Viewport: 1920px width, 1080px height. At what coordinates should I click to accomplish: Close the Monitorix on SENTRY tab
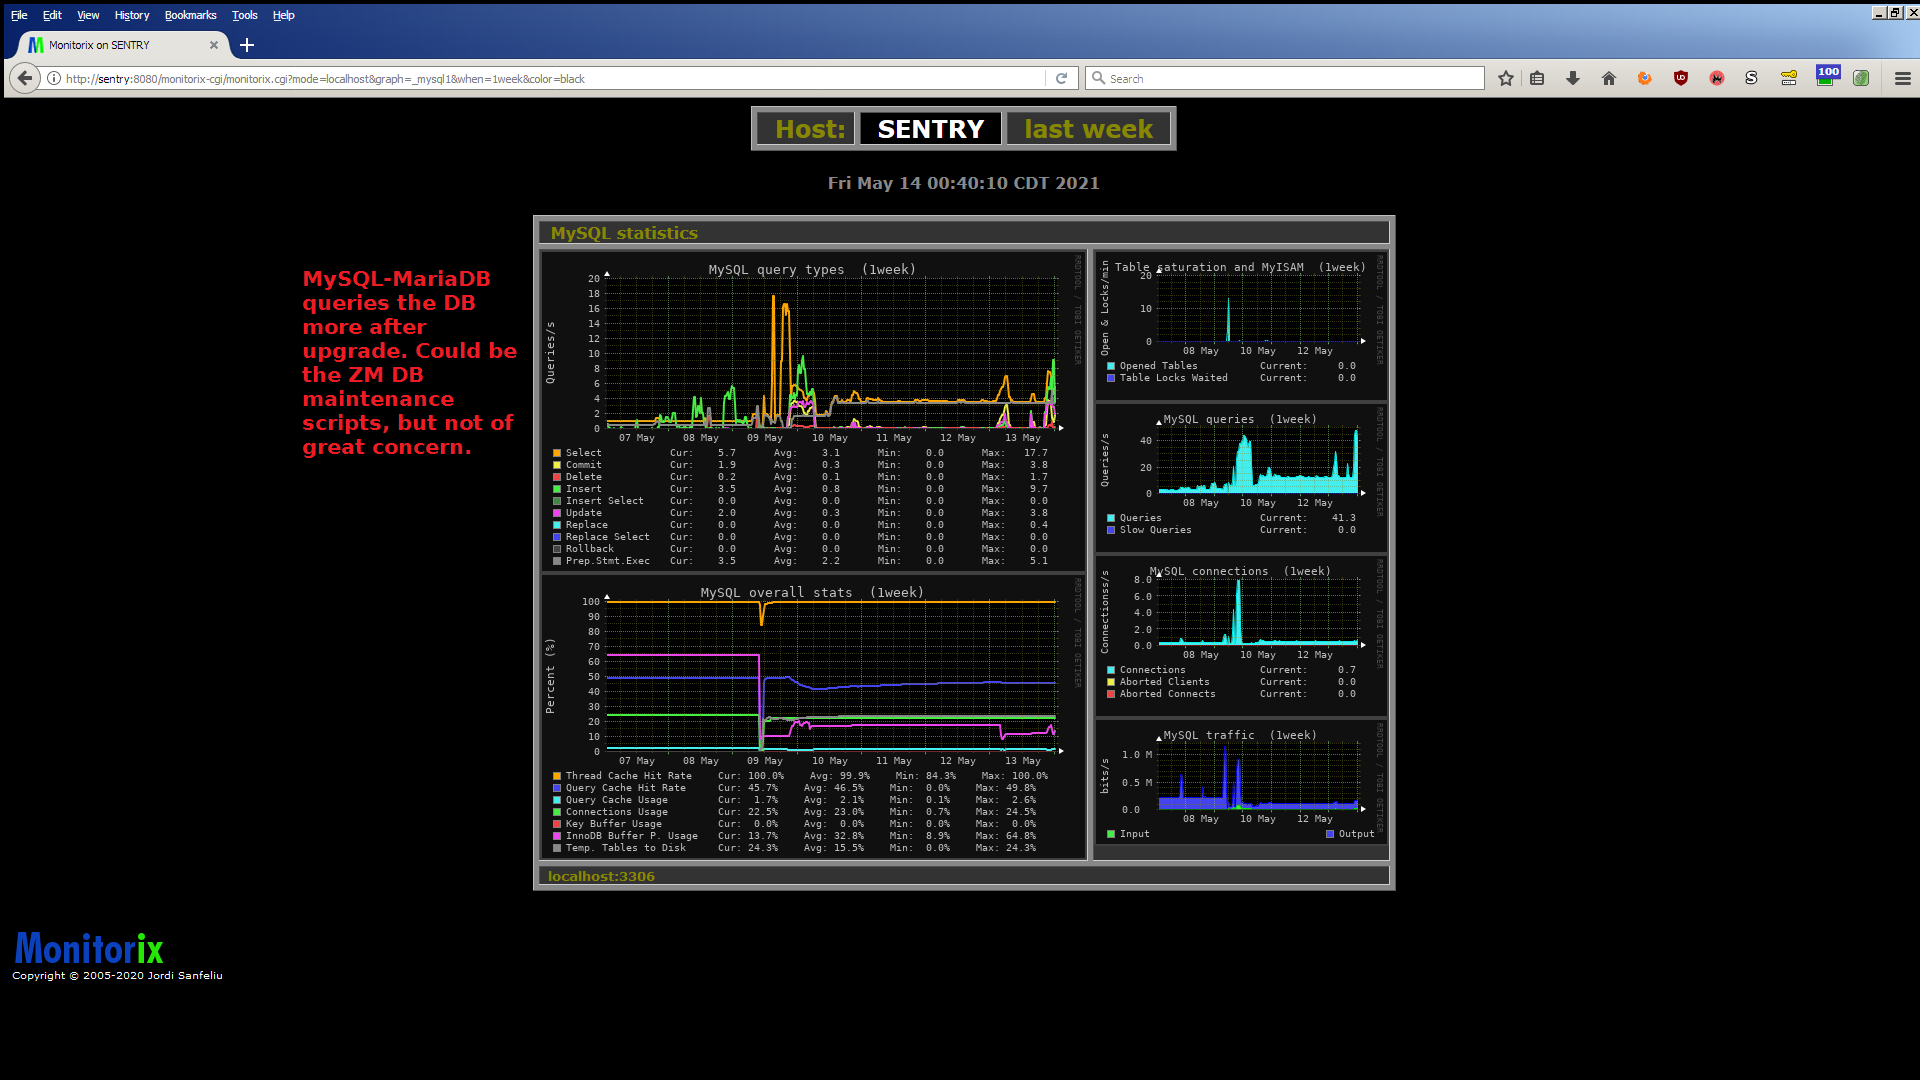pyautogui.click(x=213, y=45)
